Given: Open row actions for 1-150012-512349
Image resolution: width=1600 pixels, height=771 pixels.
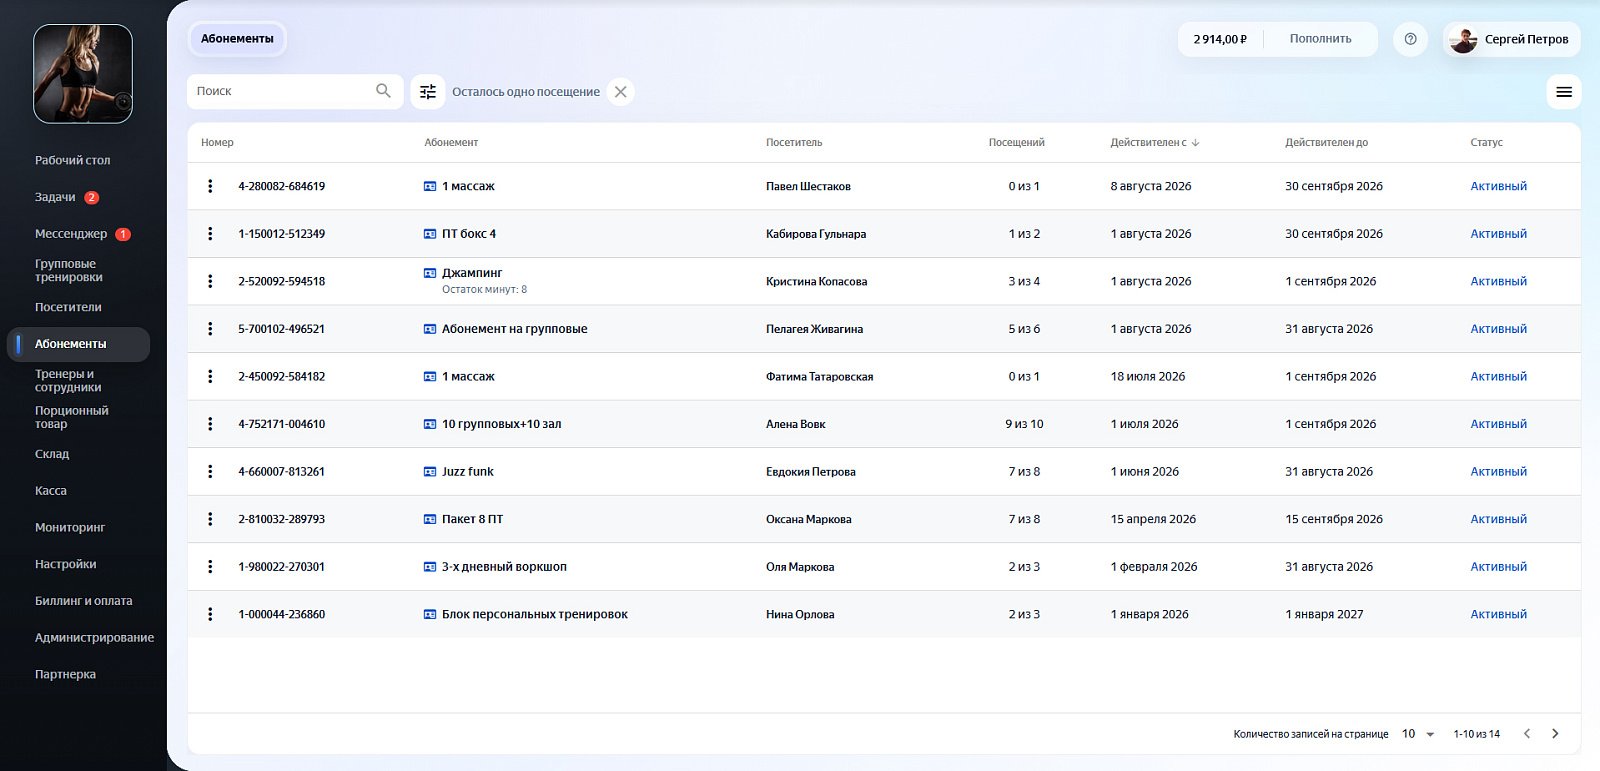Looking at the screenshot, I should pos(210,234).
